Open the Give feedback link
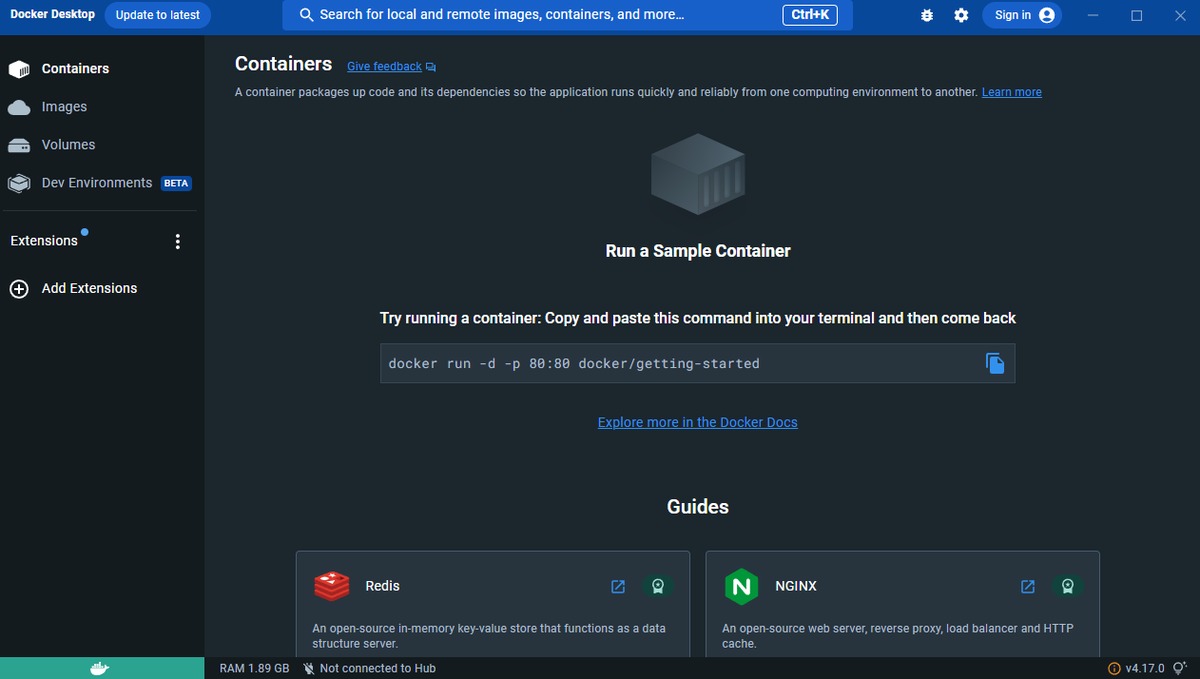Screen dimensions: 1200x679 [384, 67]
